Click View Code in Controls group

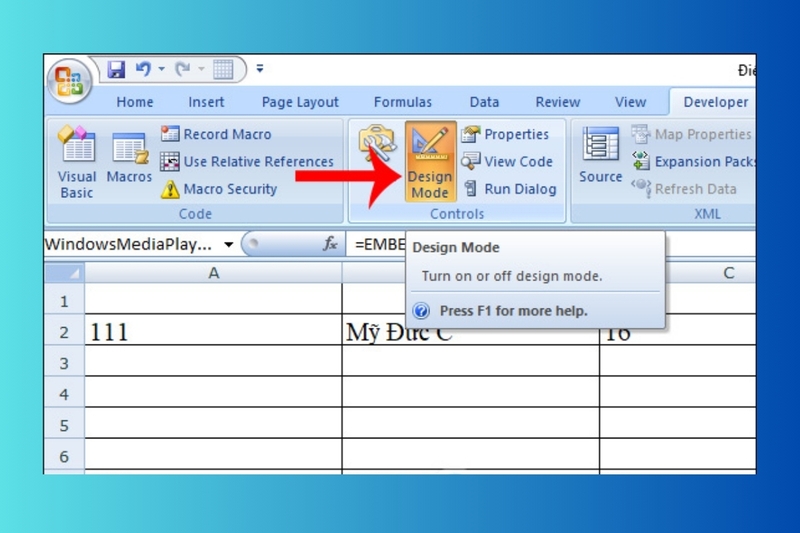tap(507, 162)
